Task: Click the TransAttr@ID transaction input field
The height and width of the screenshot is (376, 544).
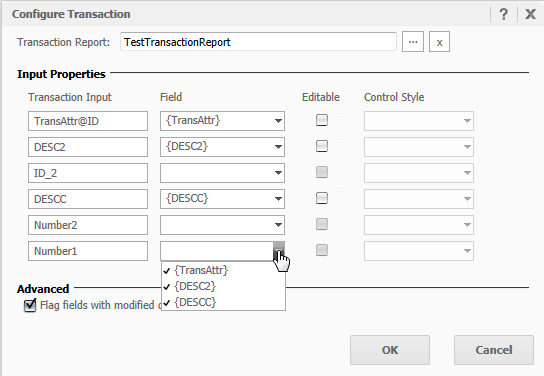Action: [x=88, y=121]
